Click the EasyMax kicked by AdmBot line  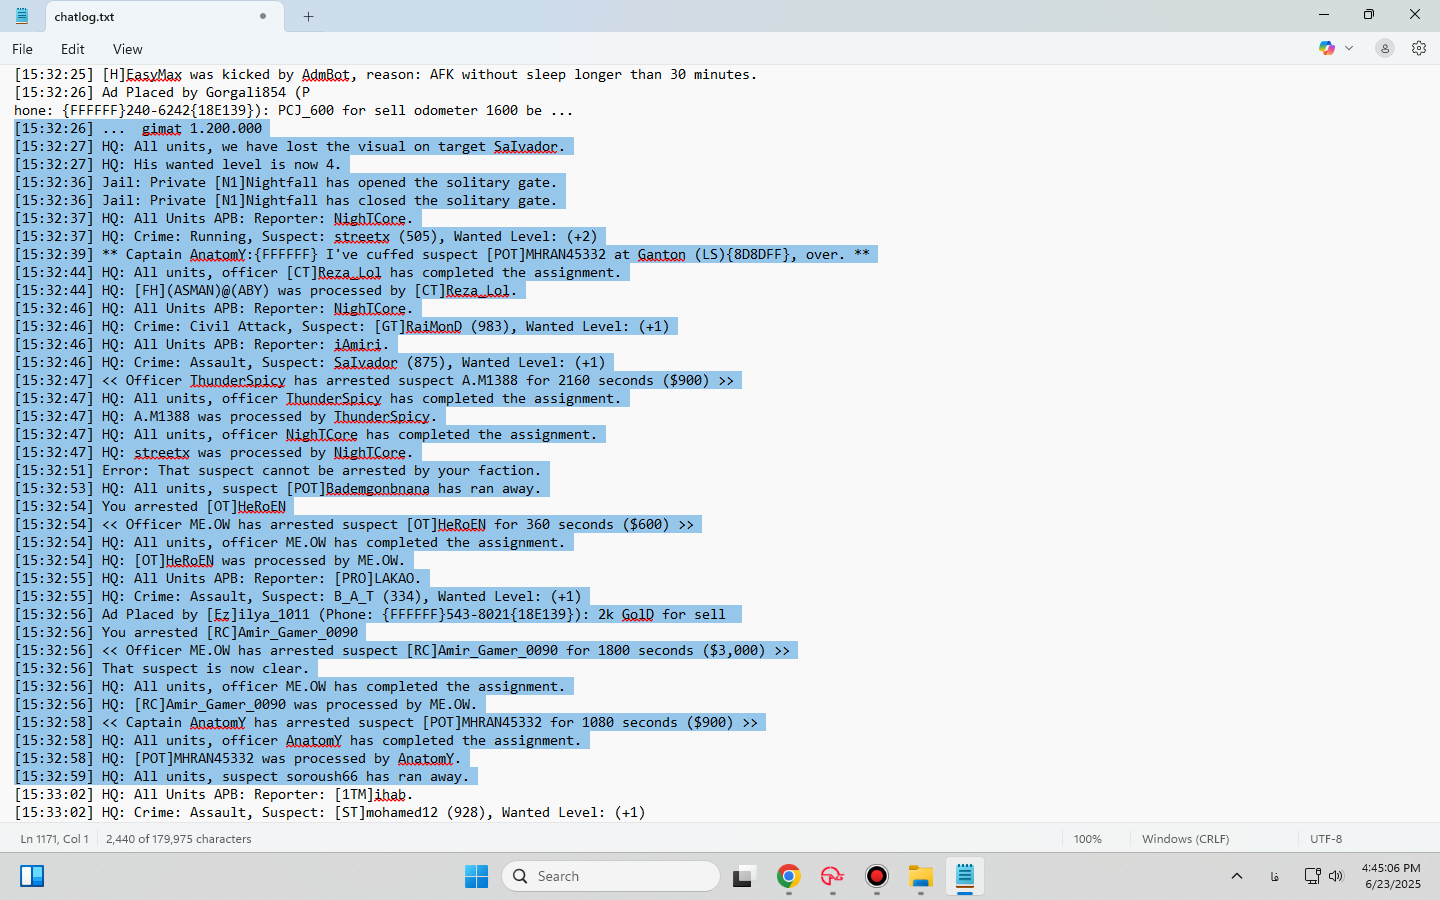386,74
